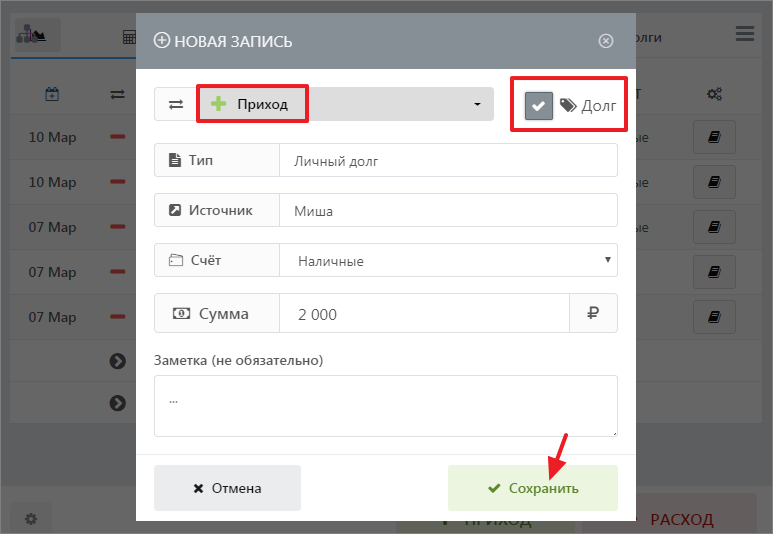Toggle the Долг checkbox

pos(539,105)
